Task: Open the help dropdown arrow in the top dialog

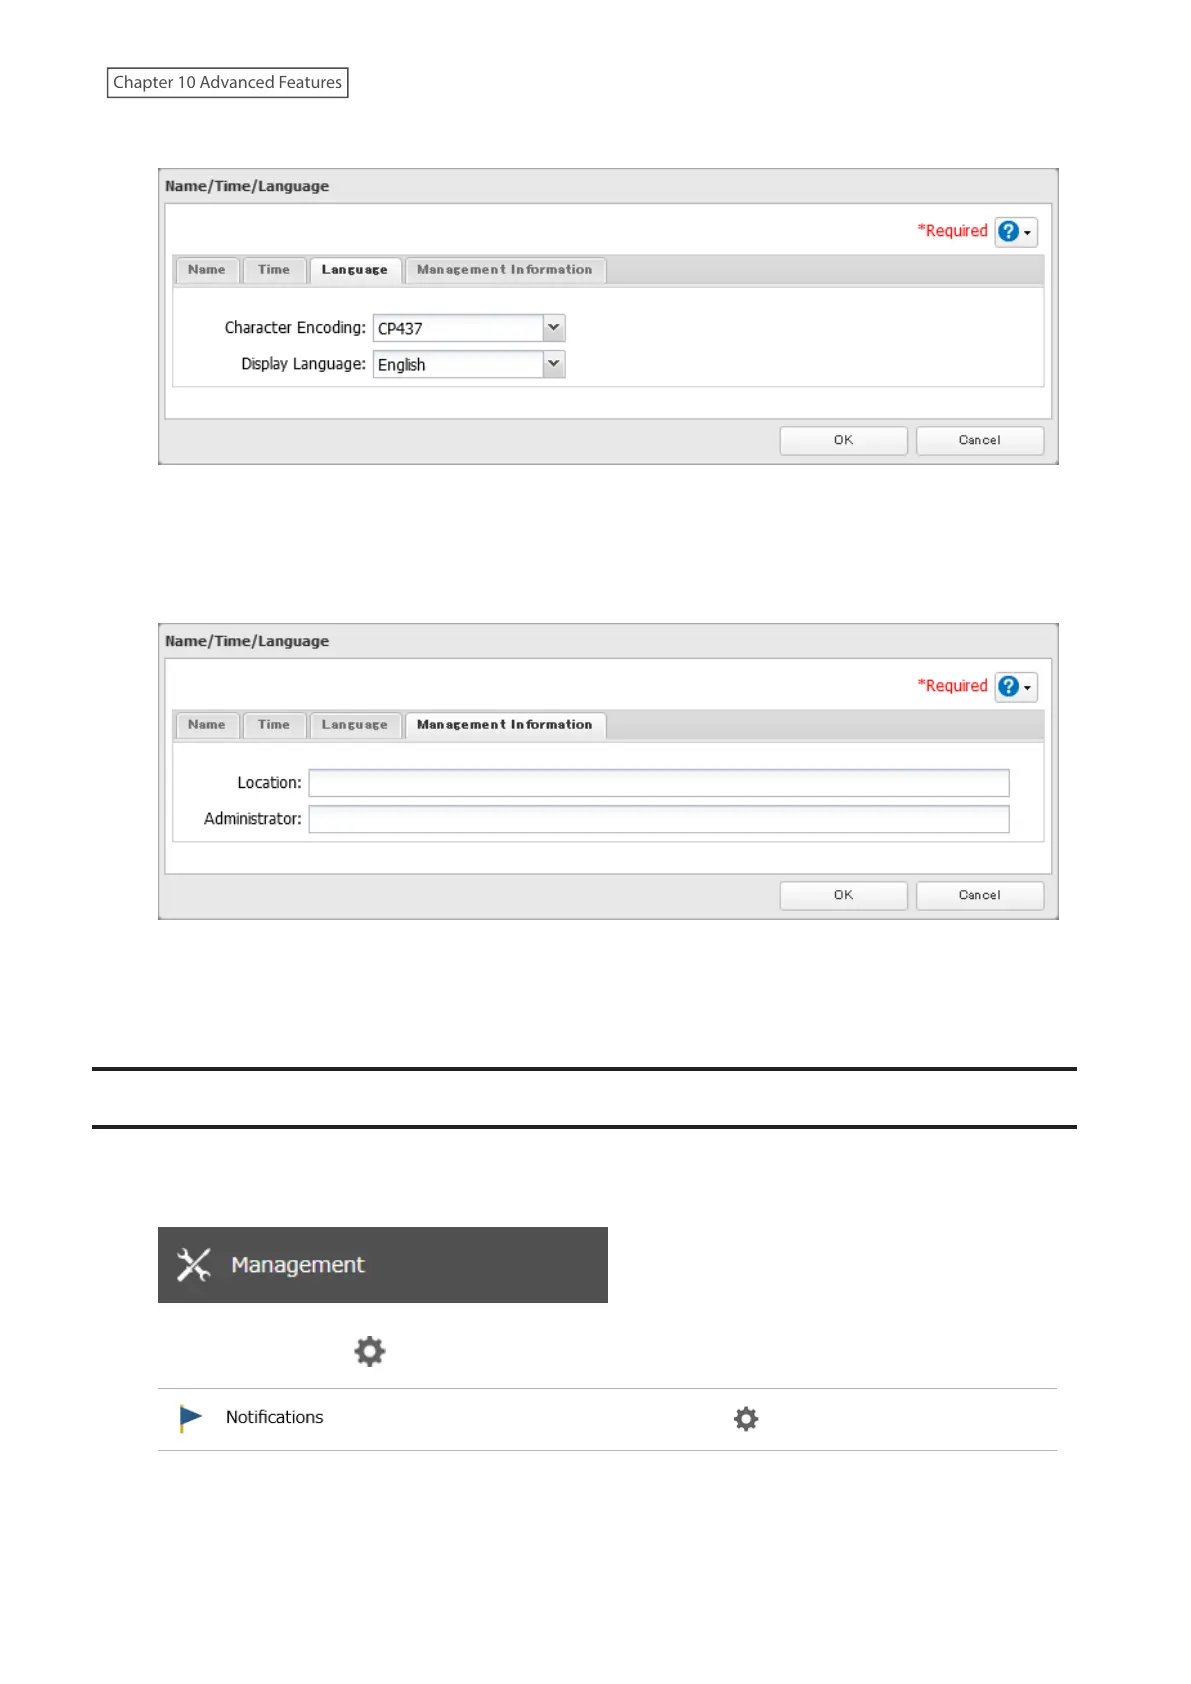Action: (1028, 233)
